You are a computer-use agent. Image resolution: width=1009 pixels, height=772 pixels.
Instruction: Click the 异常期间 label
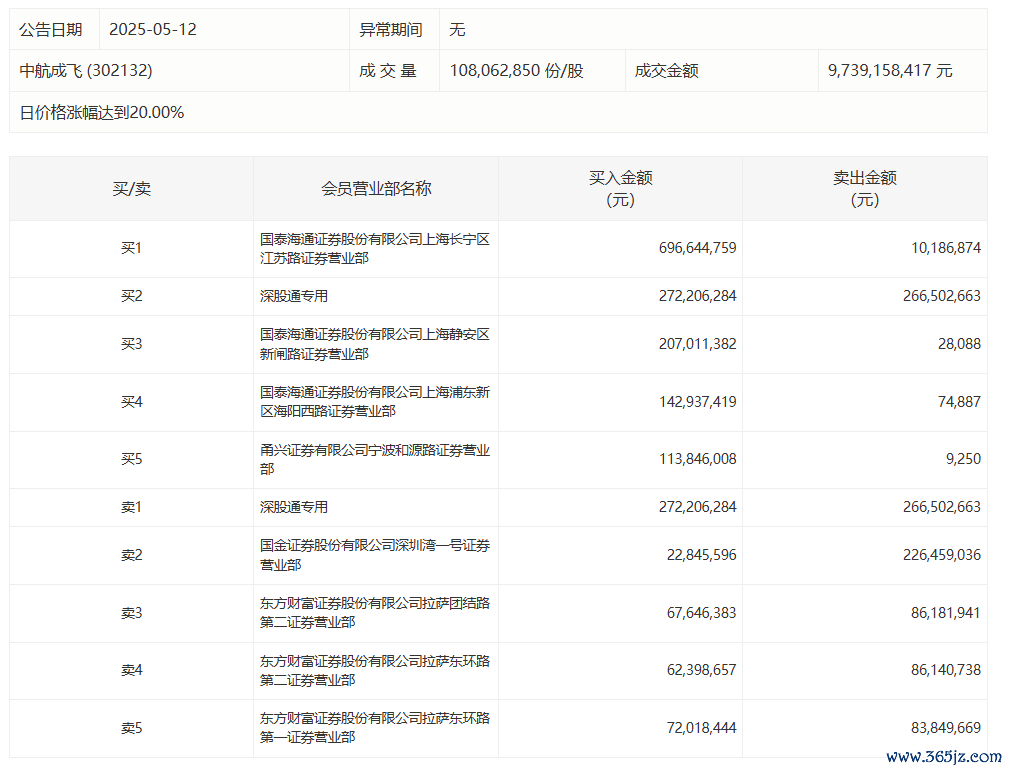pos(391,30)
